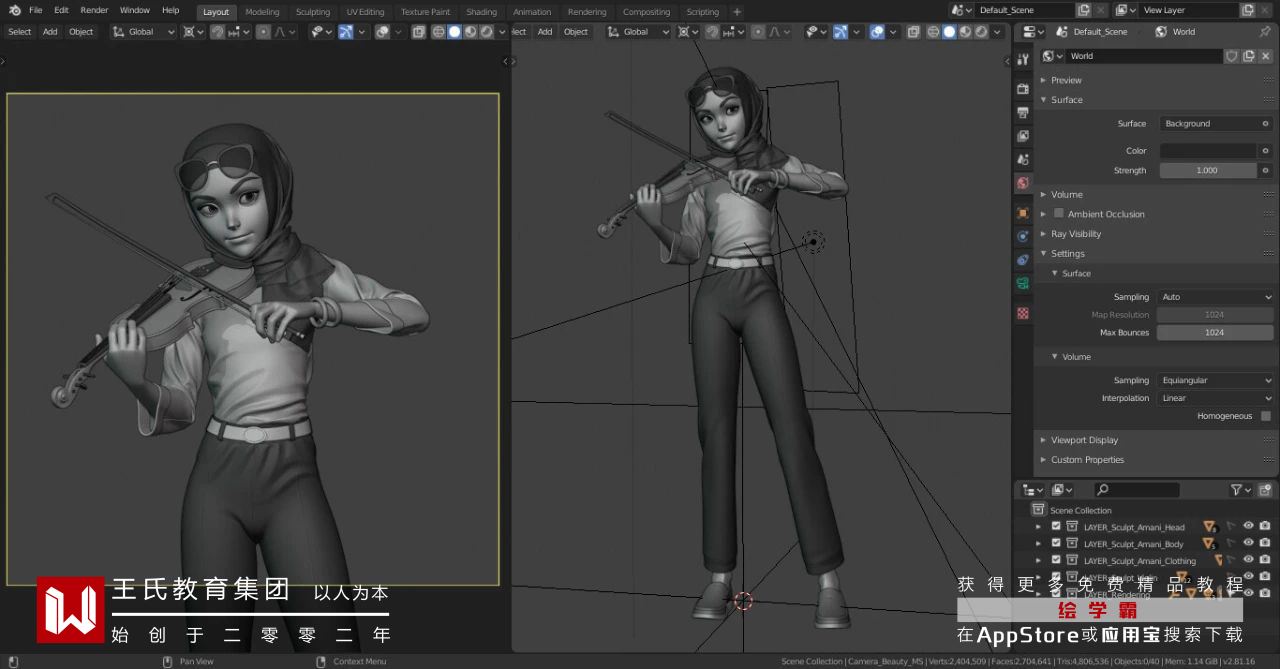Open Volume Sampling Equiangular dropdown
This screenshot has width=1280, height=669.
click(1216, 380)
